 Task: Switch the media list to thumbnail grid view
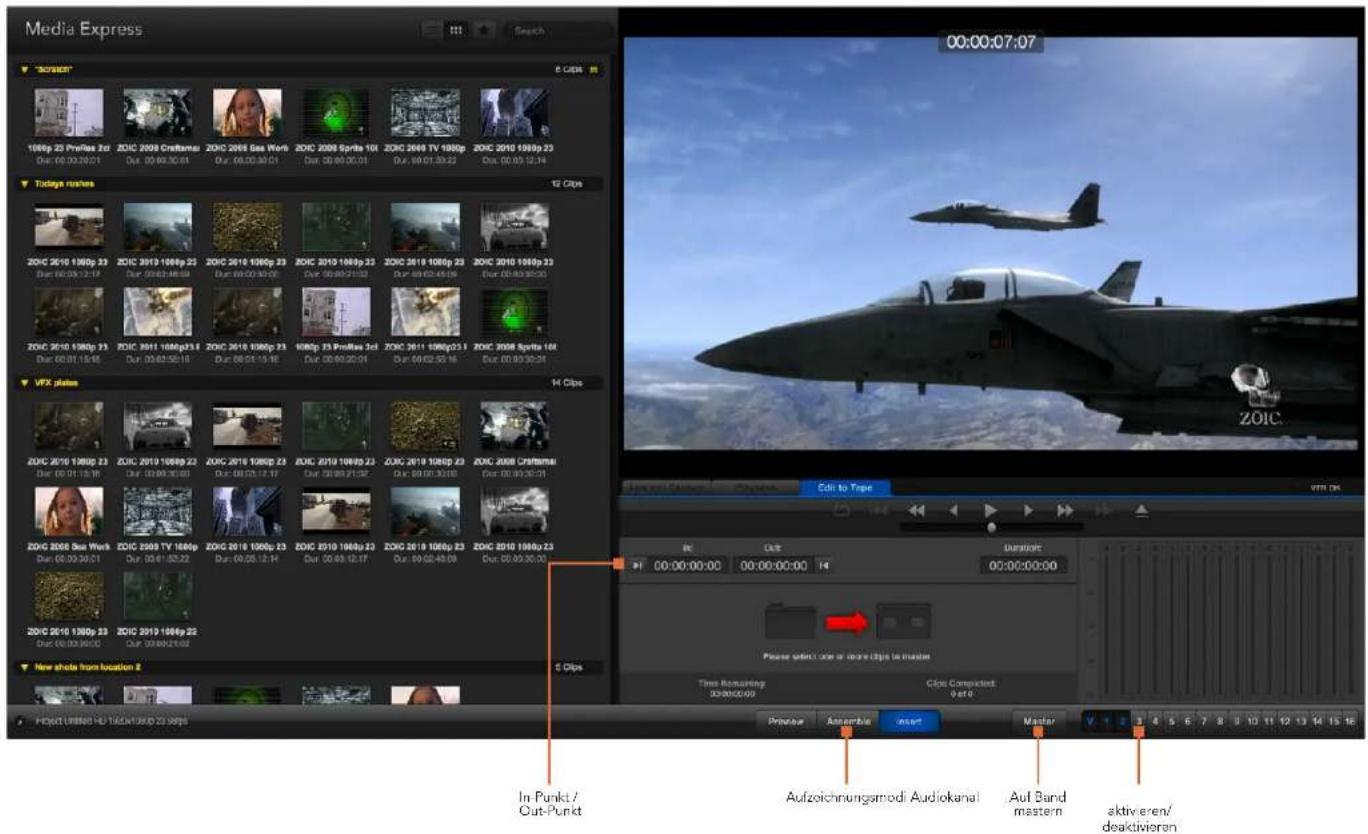pos(457,30)
